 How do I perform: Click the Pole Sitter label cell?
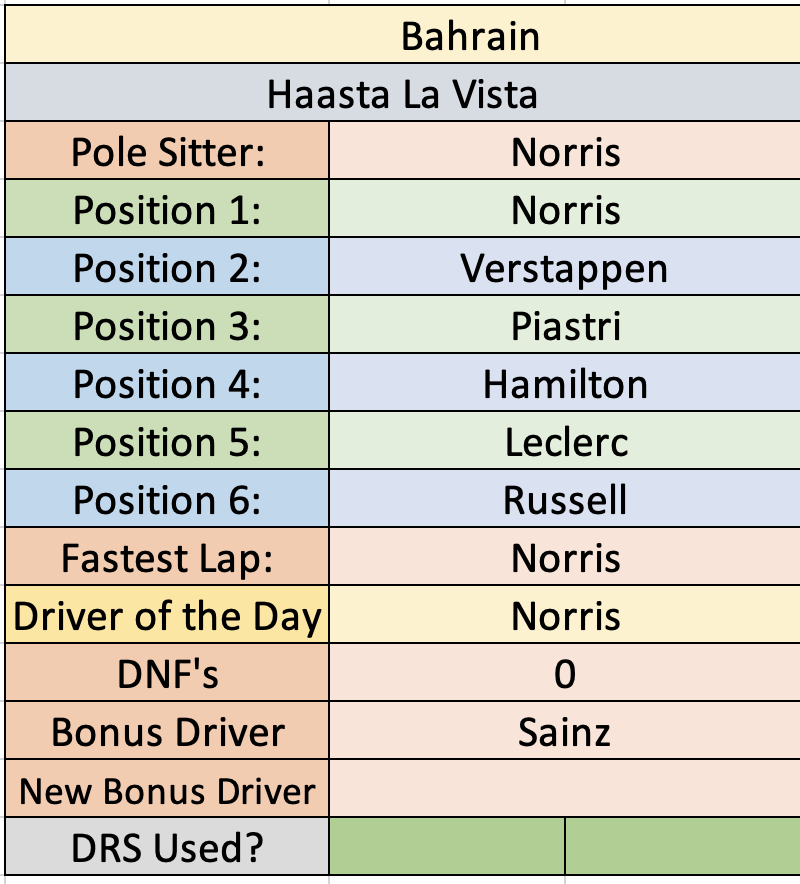pyautogui.click(x=167, y=151)
